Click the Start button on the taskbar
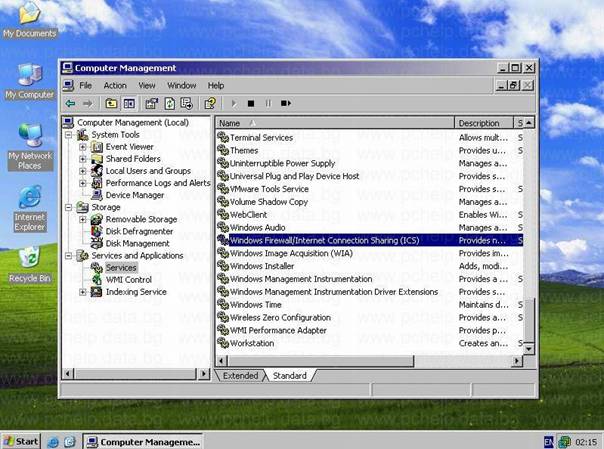Screen dimensions: 604x449 (21, 441)
